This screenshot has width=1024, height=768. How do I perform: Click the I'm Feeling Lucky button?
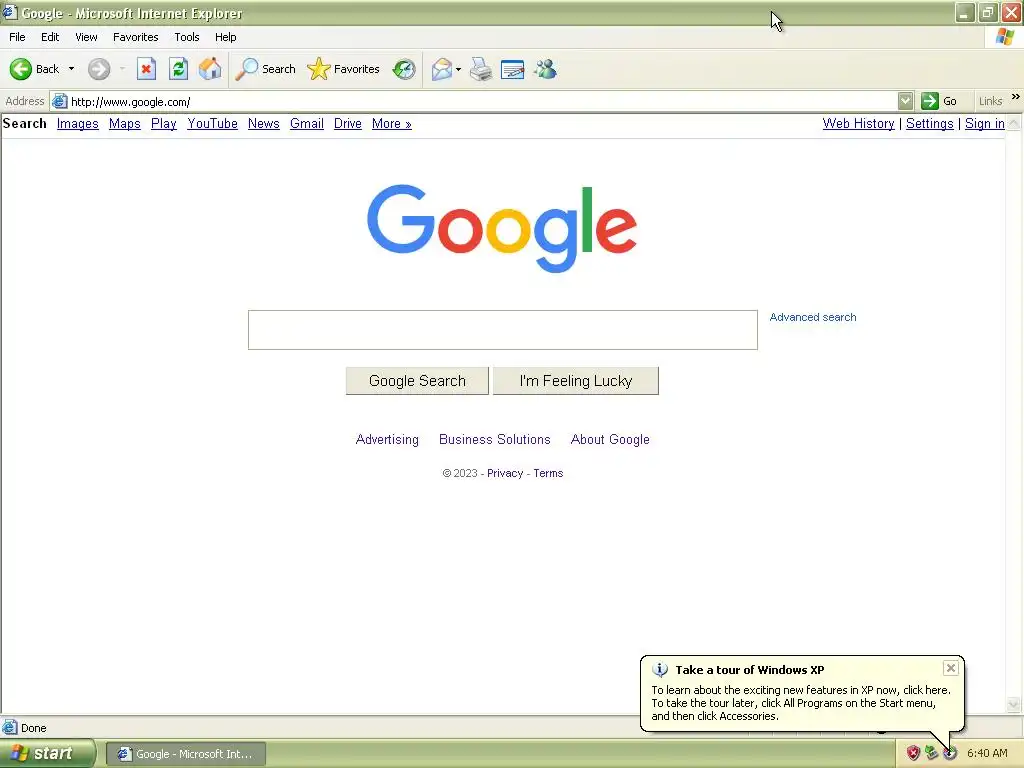[575, 381]
